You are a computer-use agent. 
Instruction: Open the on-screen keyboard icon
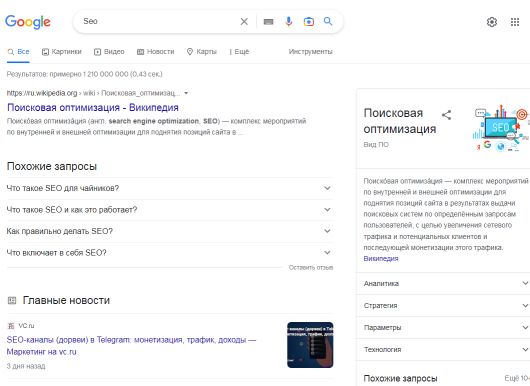click(268, 22)
